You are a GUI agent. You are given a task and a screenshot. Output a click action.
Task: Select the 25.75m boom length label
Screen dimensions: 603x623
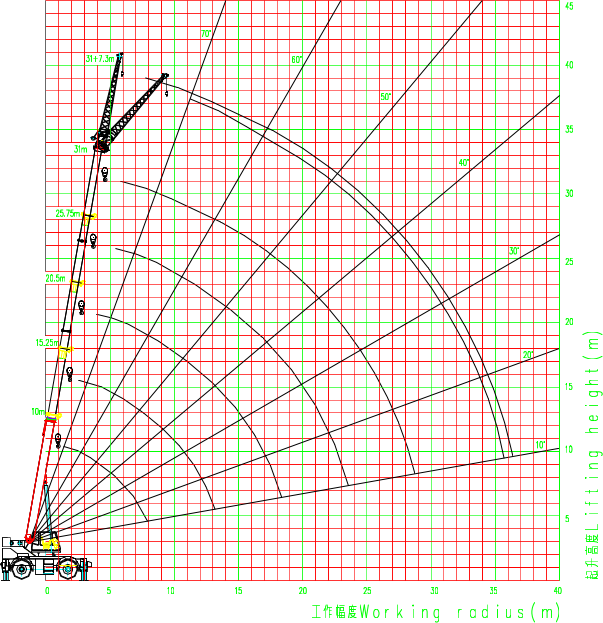[67, 213]
